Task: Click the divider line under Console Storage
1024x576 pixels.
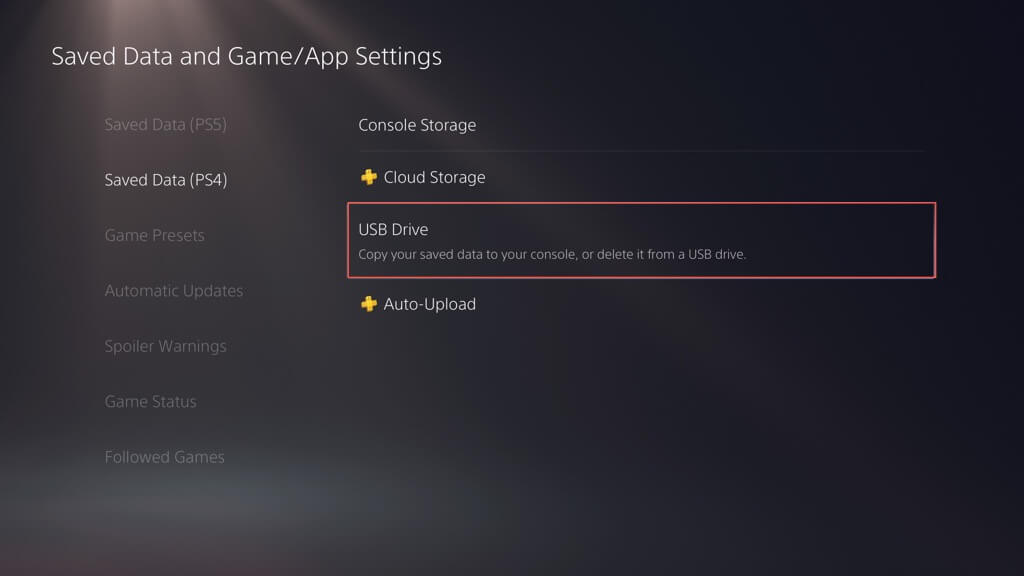Action: tap(640, 151)
